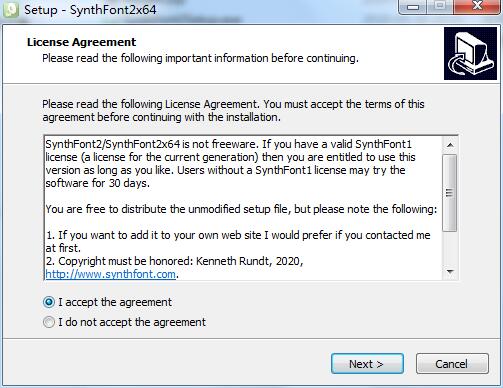This screenshot has height=388, width=503.
Task: Close the Setup window with the X
Action: 477,7
